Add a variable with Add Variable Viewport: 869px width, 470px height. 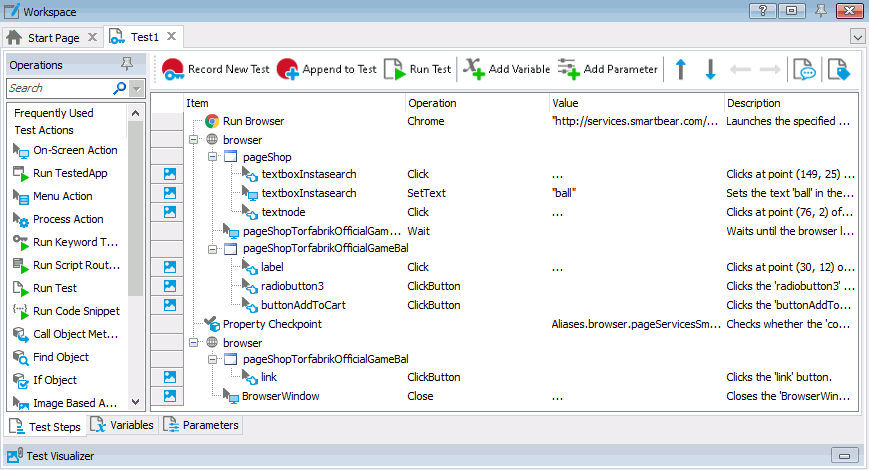point(507,69)
